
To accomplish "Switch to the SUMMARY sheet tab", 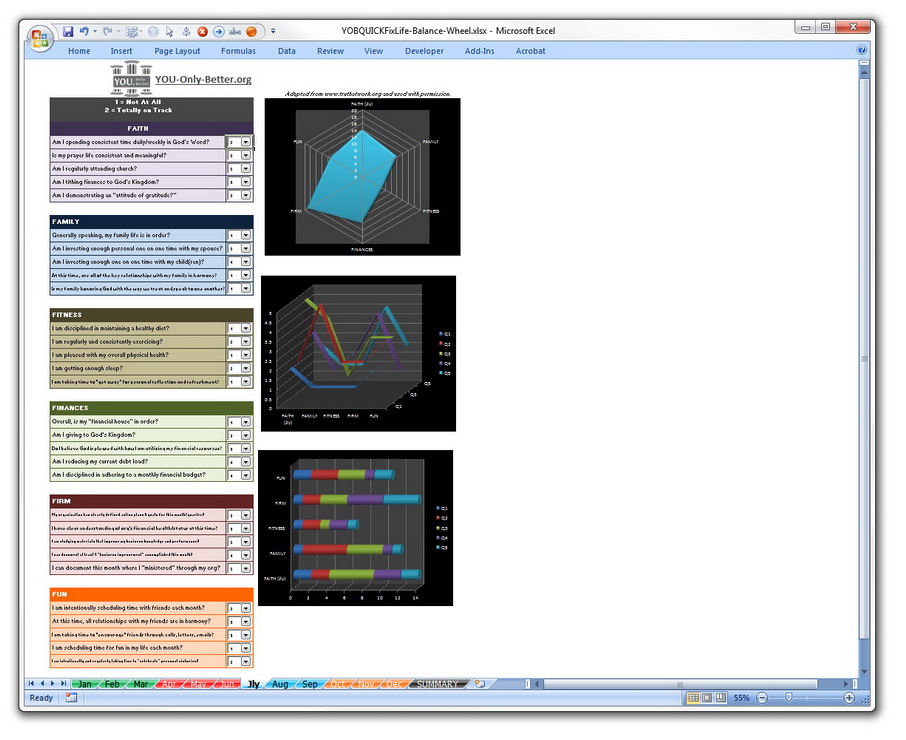I will (437, 684).
